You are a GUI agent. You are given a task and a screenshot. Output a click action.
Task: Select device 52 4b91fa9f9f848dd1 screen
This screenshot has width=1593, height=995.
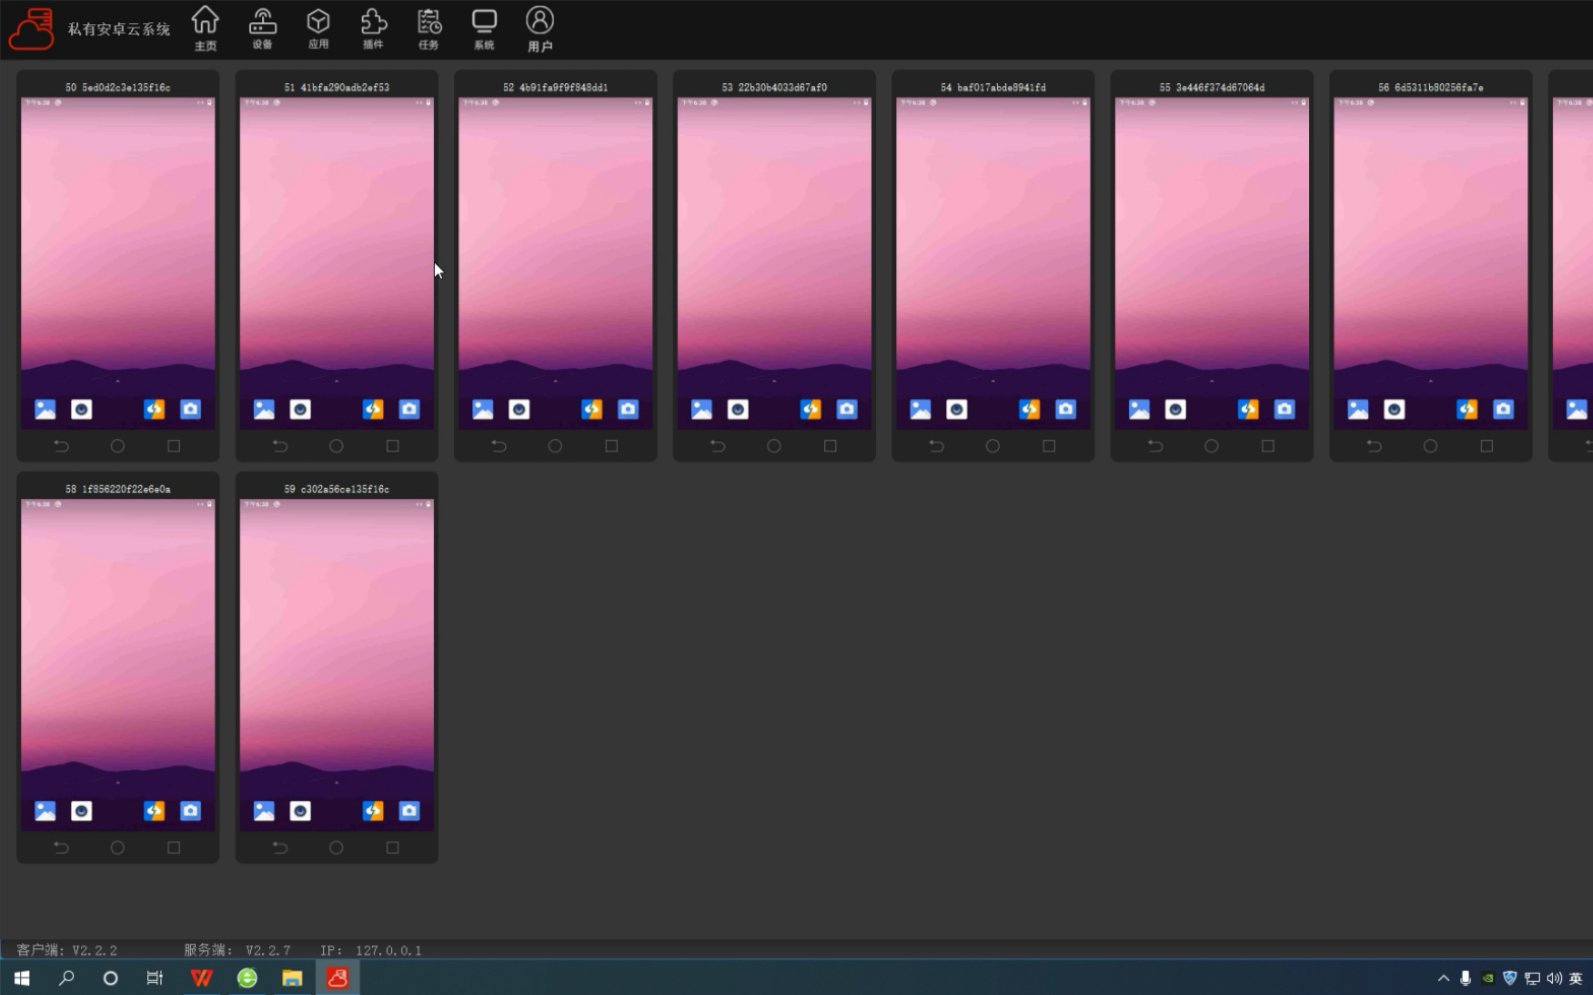pyautogui.click(x=555, y=264)
